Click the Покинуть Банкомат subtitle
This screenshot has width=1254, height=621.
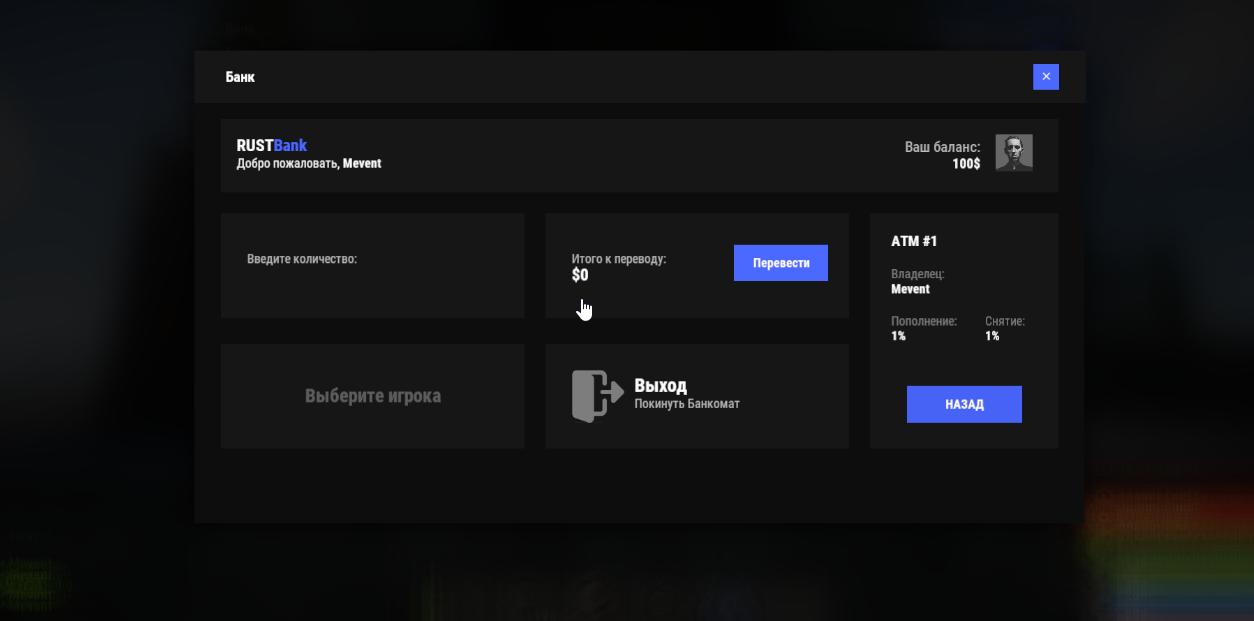click(687, 404)
